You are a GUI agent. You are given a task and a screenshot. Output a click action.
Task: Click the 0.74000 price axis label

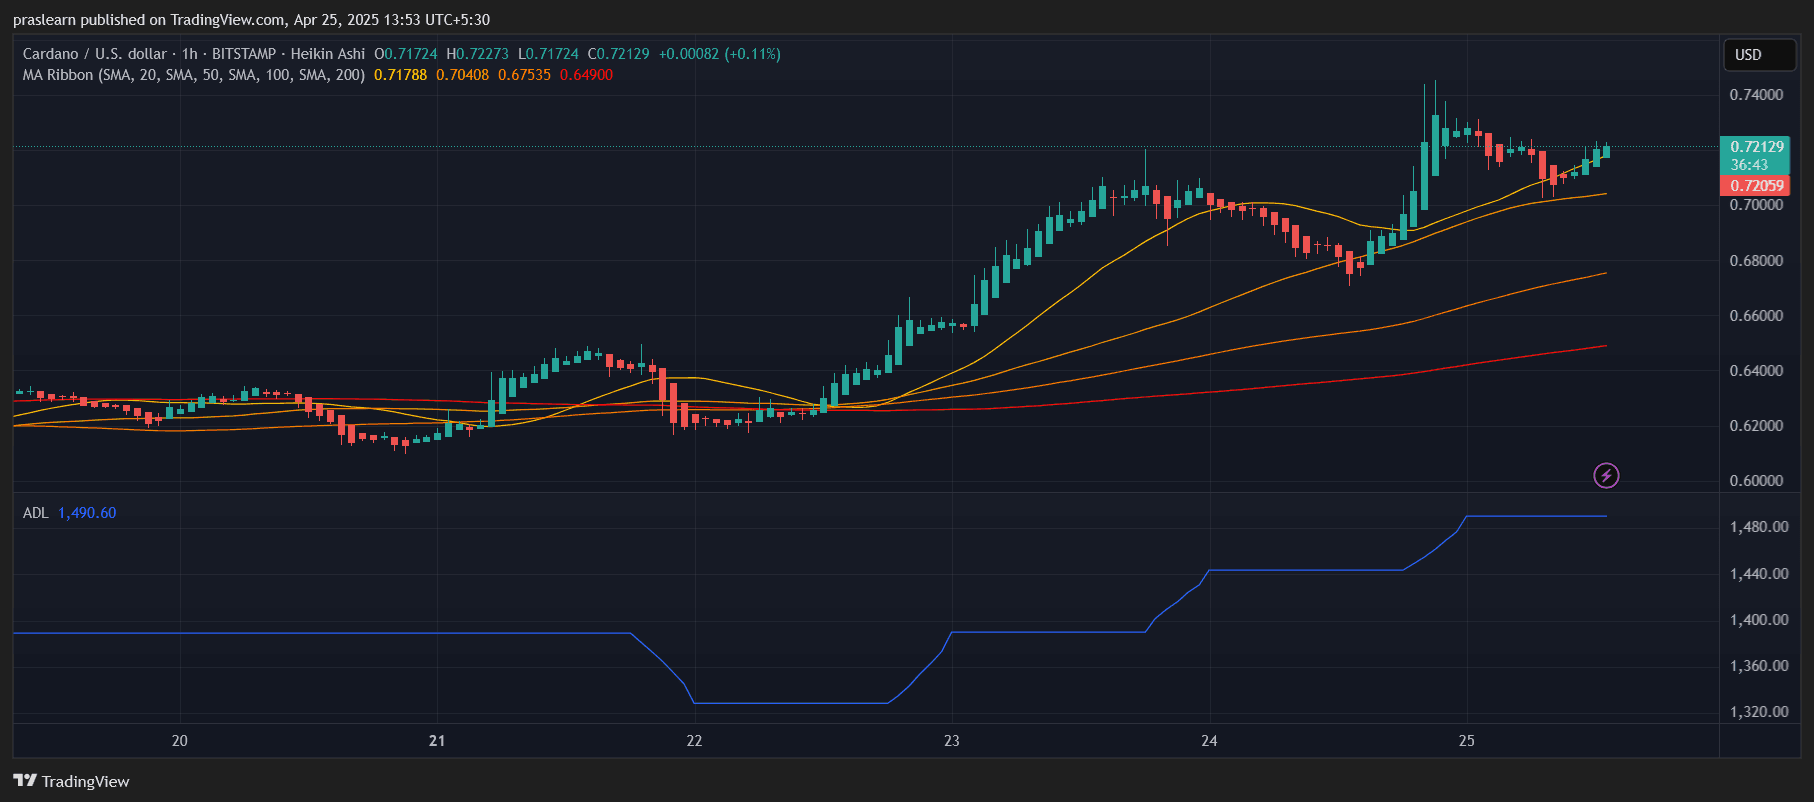[x=1756, y=95]
